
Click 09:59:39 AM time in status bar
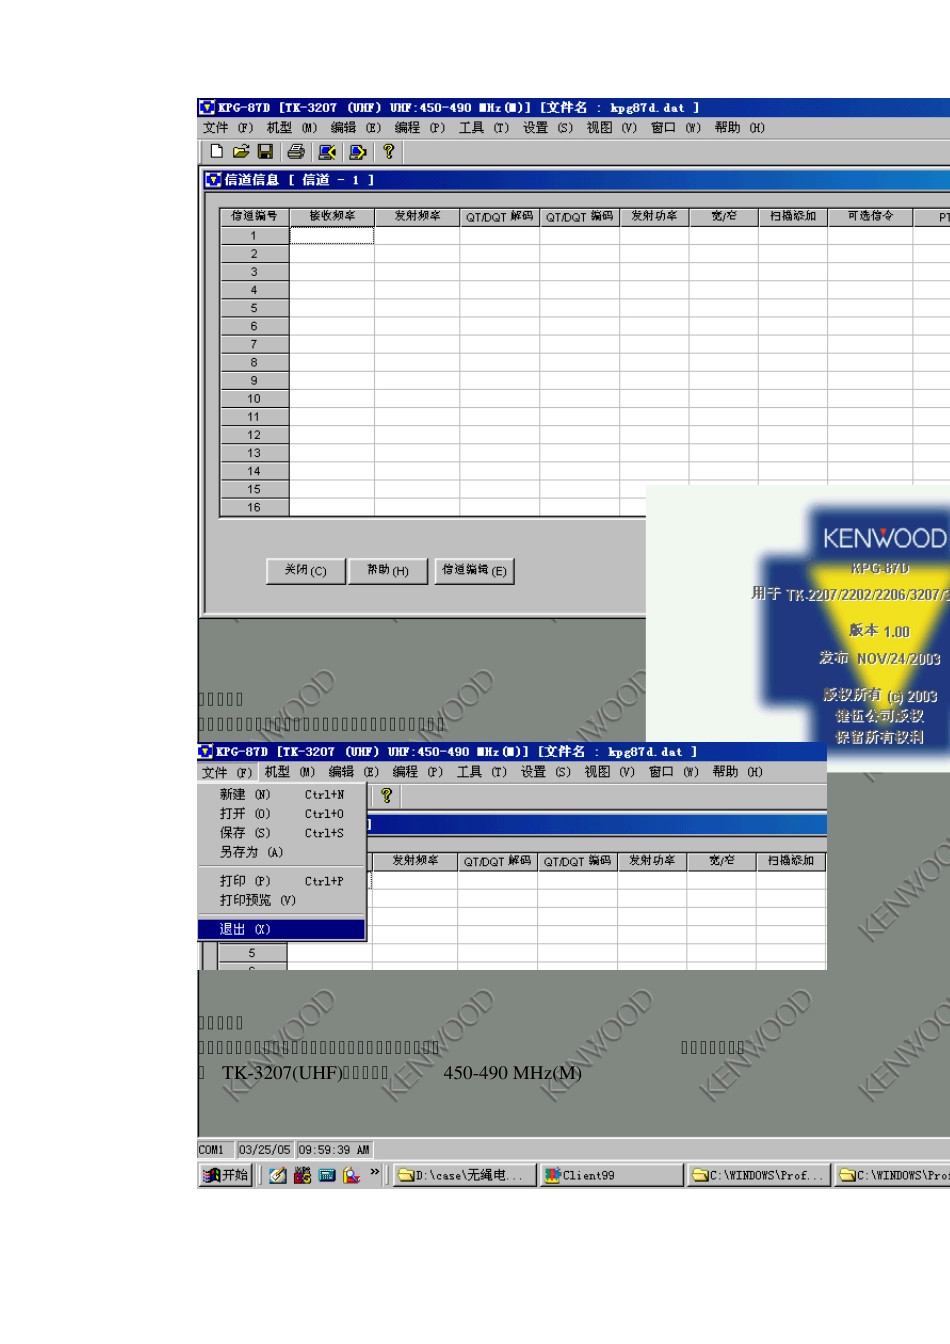(334, 1150)
